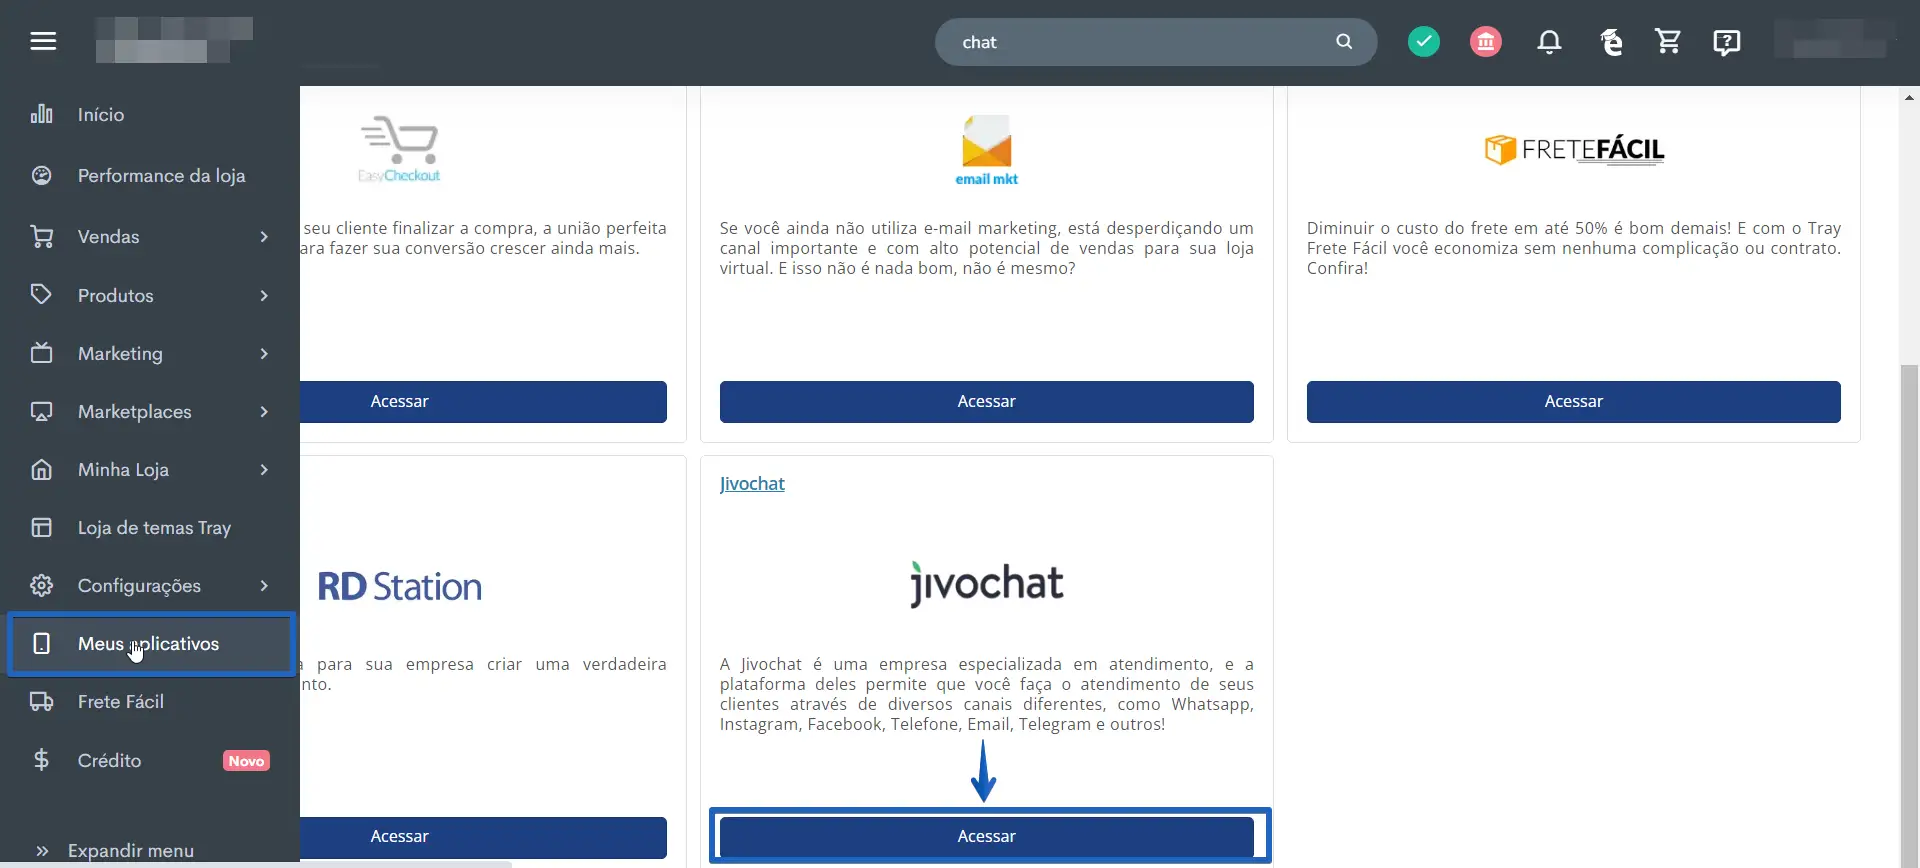
Task: Click the Novo badge next to Crédito
Action: (246, 761)
